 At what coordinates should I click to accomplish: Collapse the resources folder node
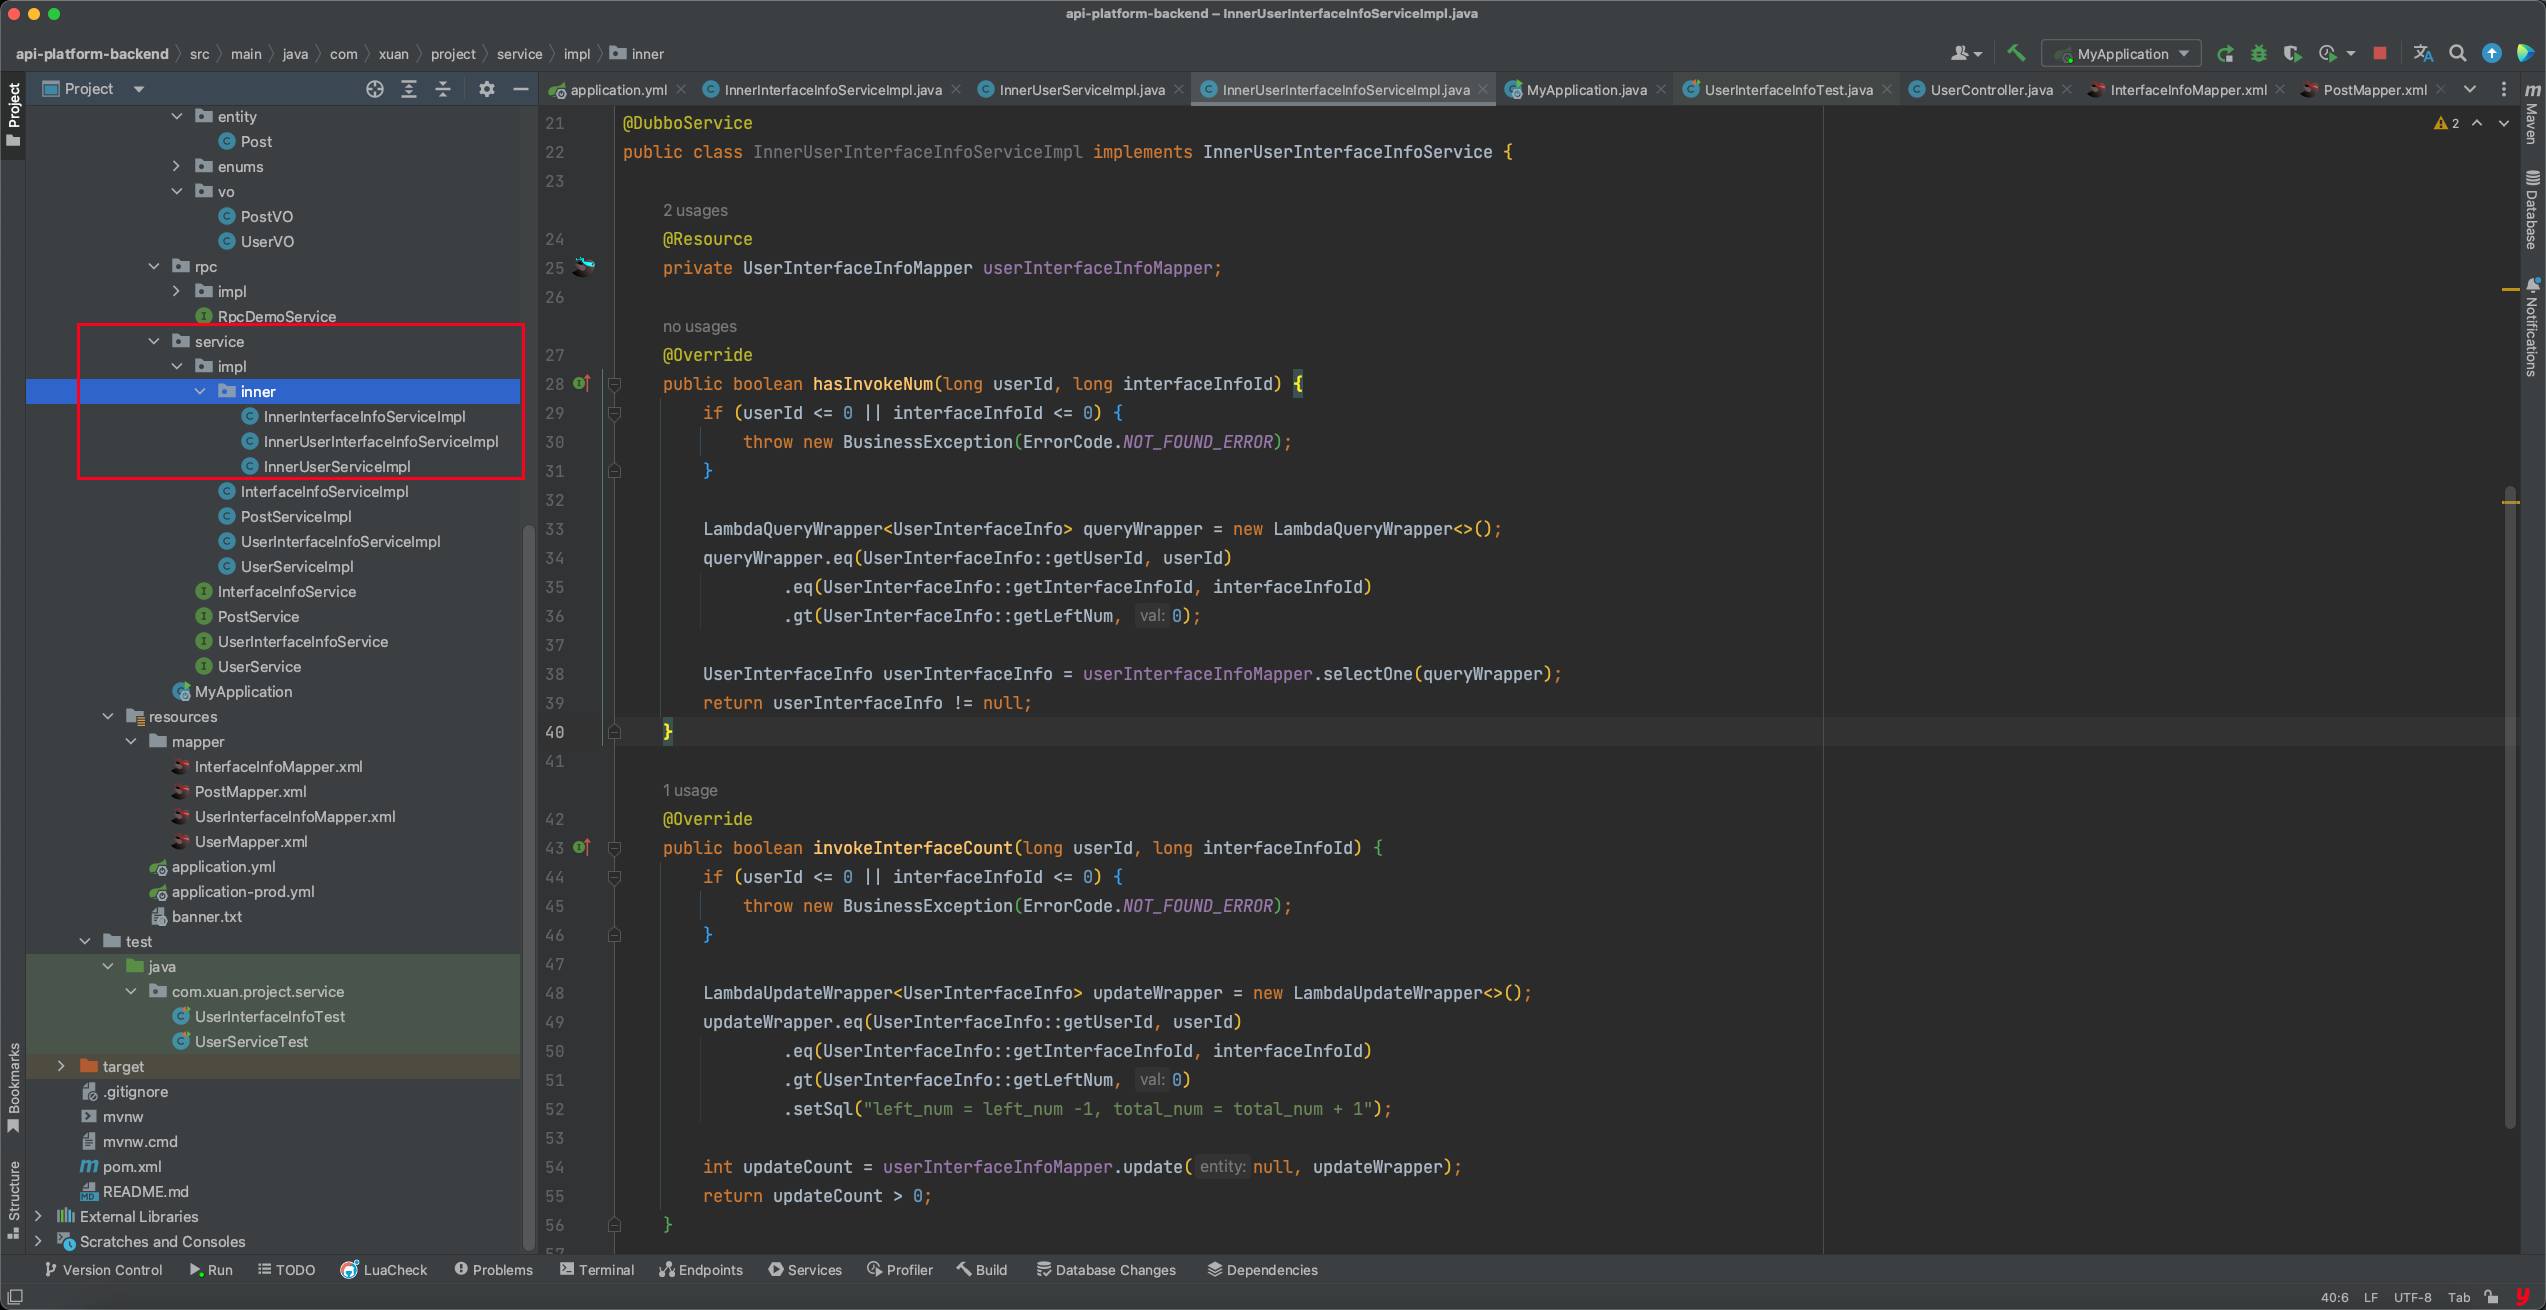(x=108, y=716)
